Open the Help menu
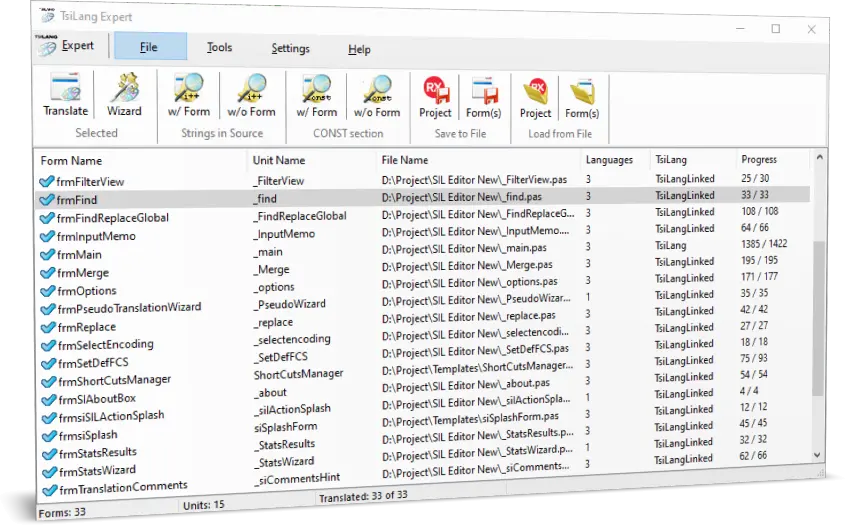The height and width of the screenshot is (525, 845). [359, 50]
